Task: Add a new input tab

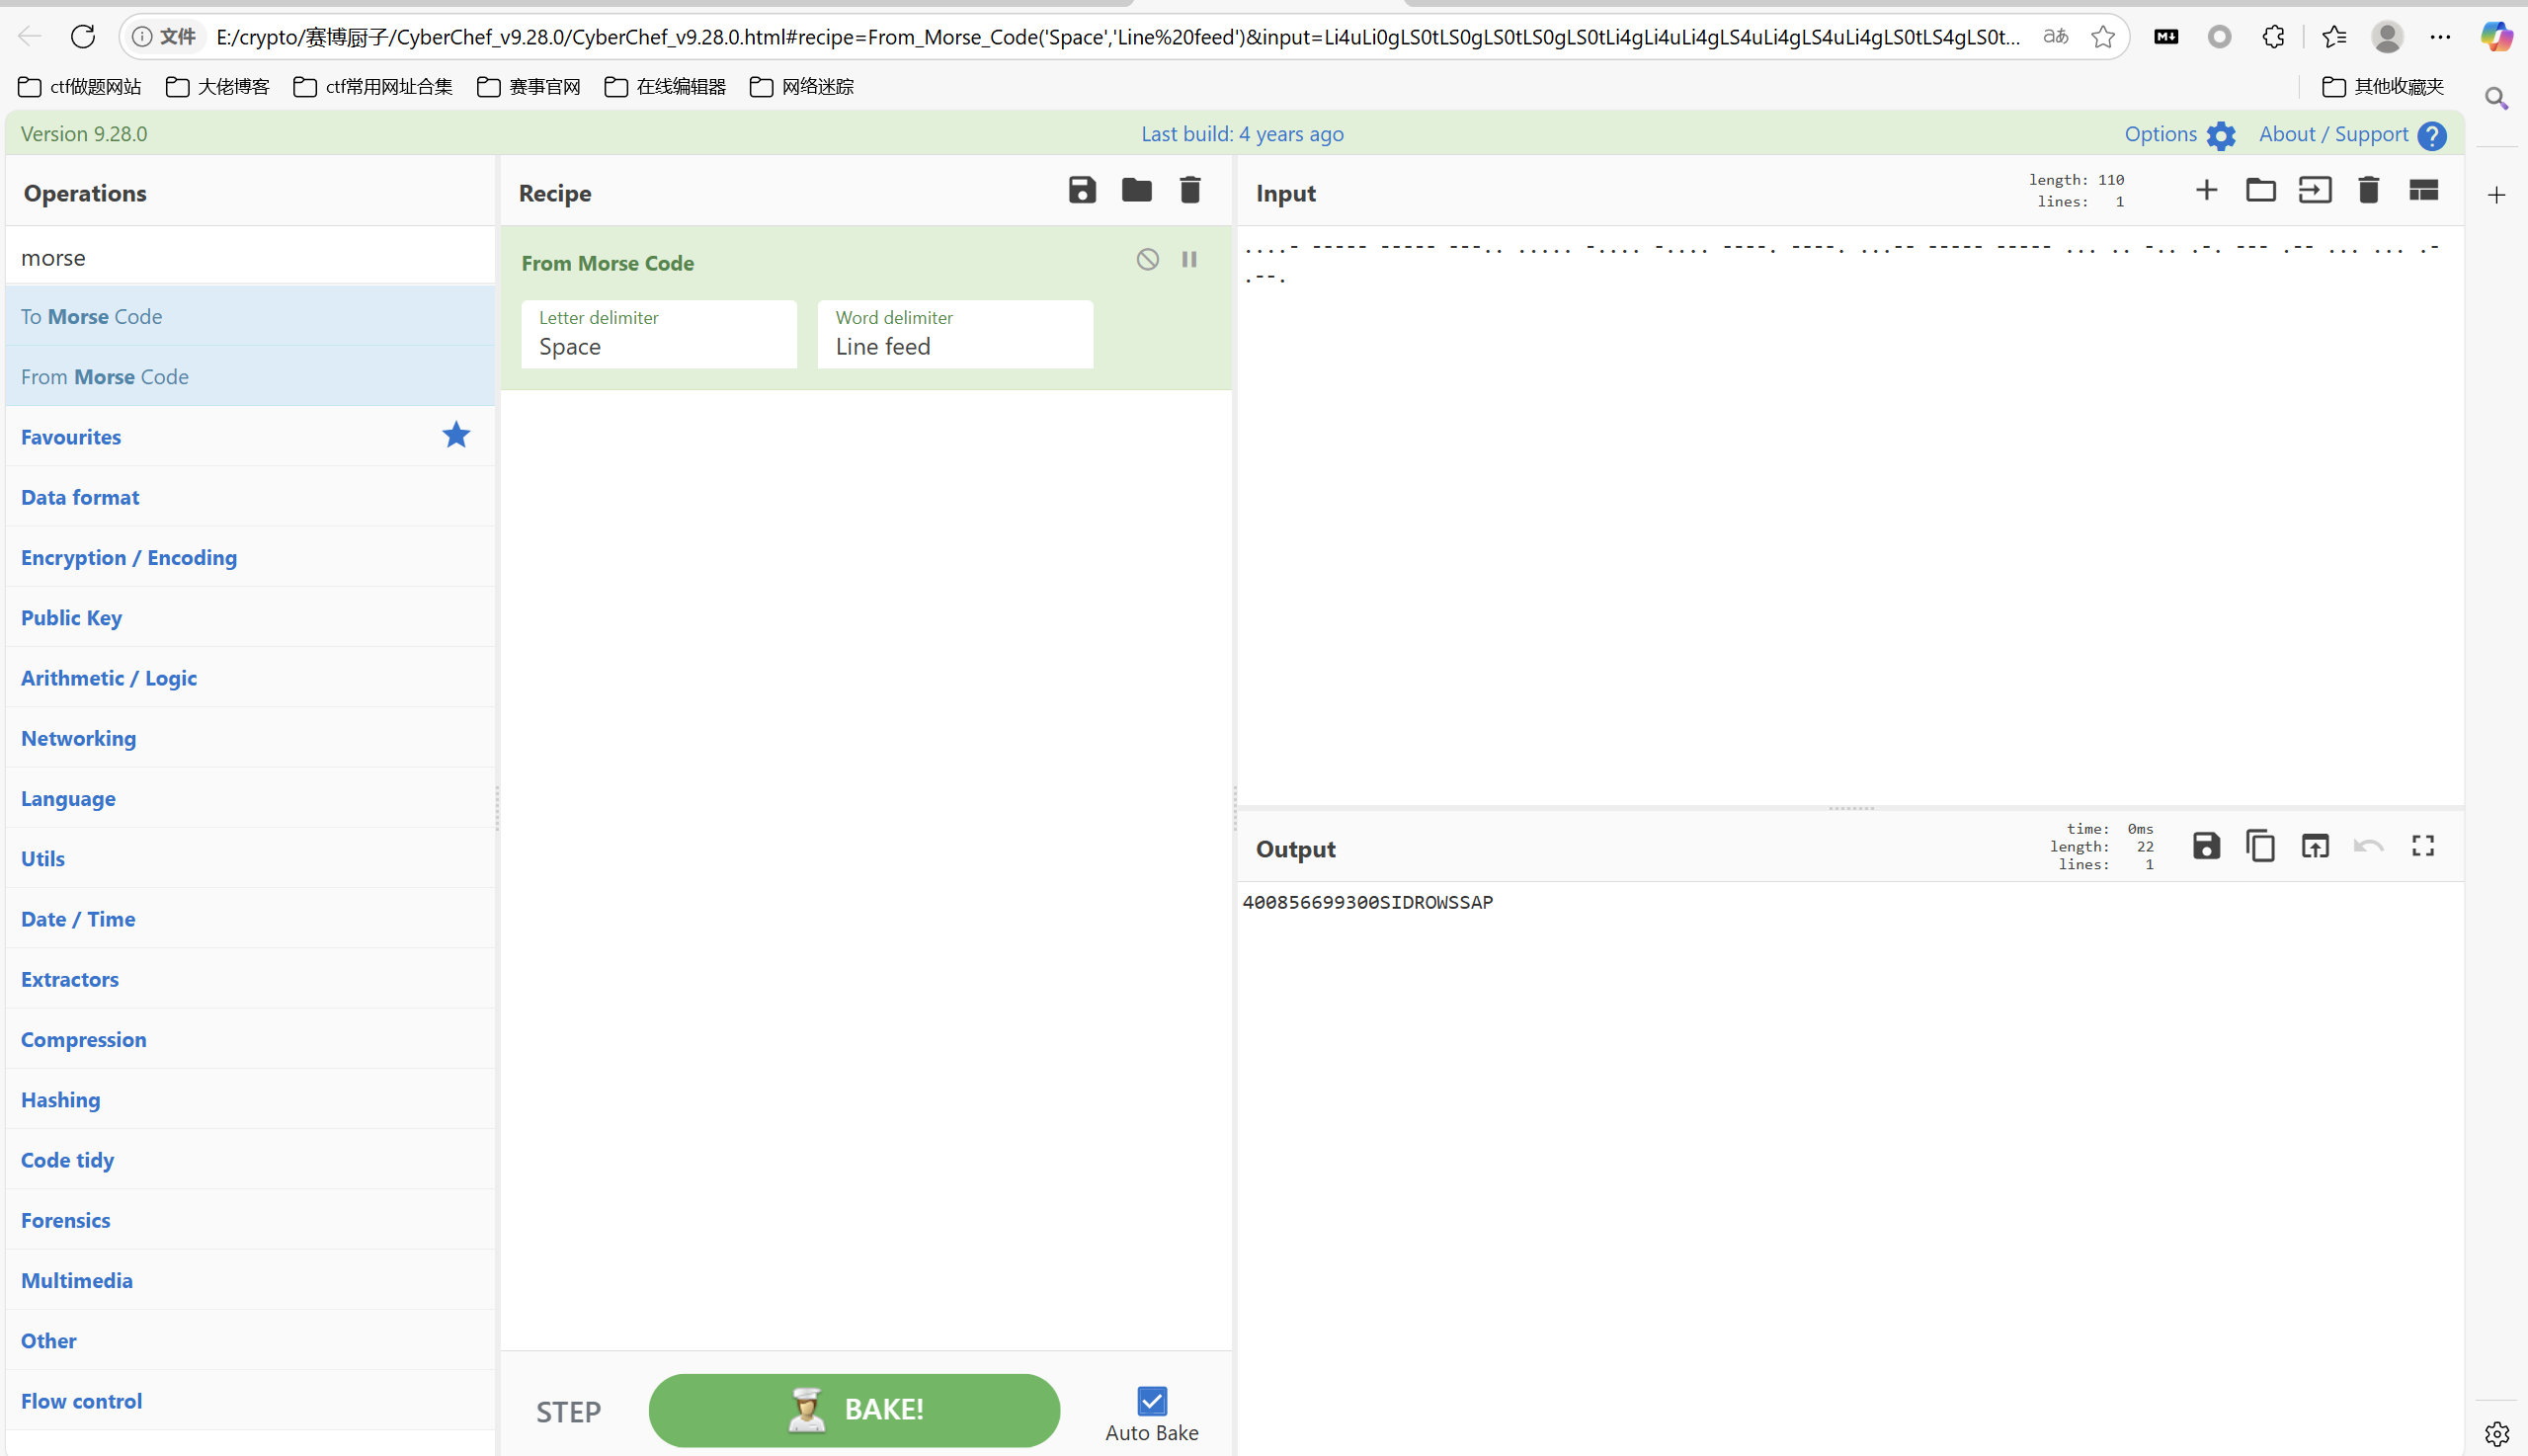Action: [2207, 190]
